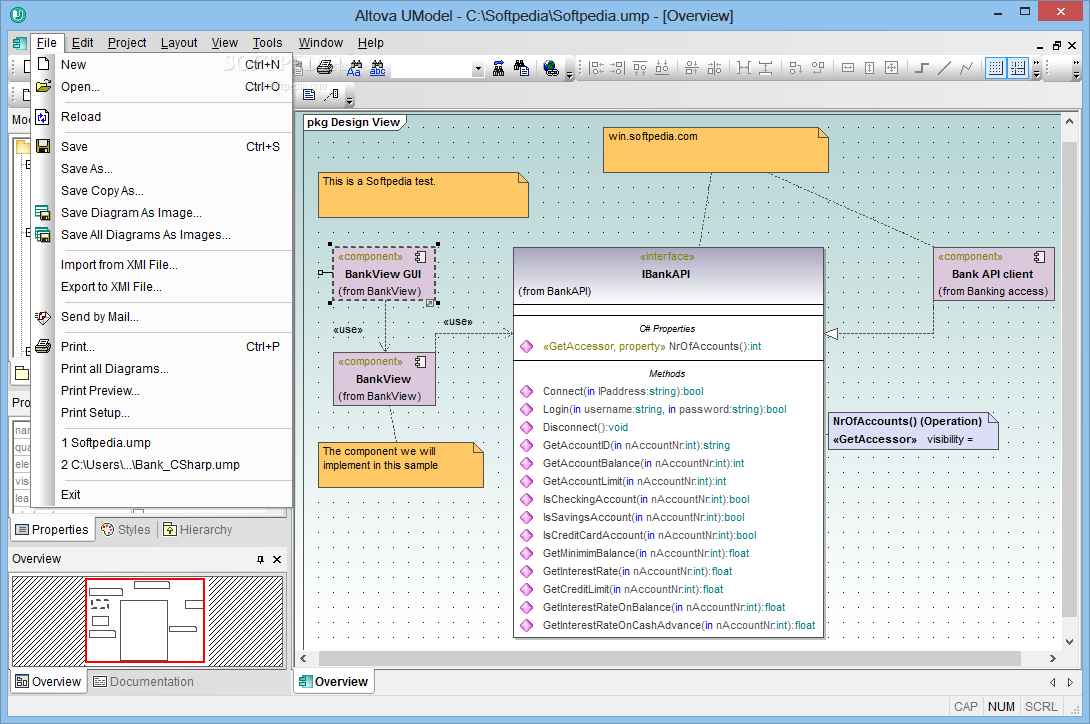Click the printer icon in the toolbar
This screenshot has height=724, width=1090.
tap(325, 67)
